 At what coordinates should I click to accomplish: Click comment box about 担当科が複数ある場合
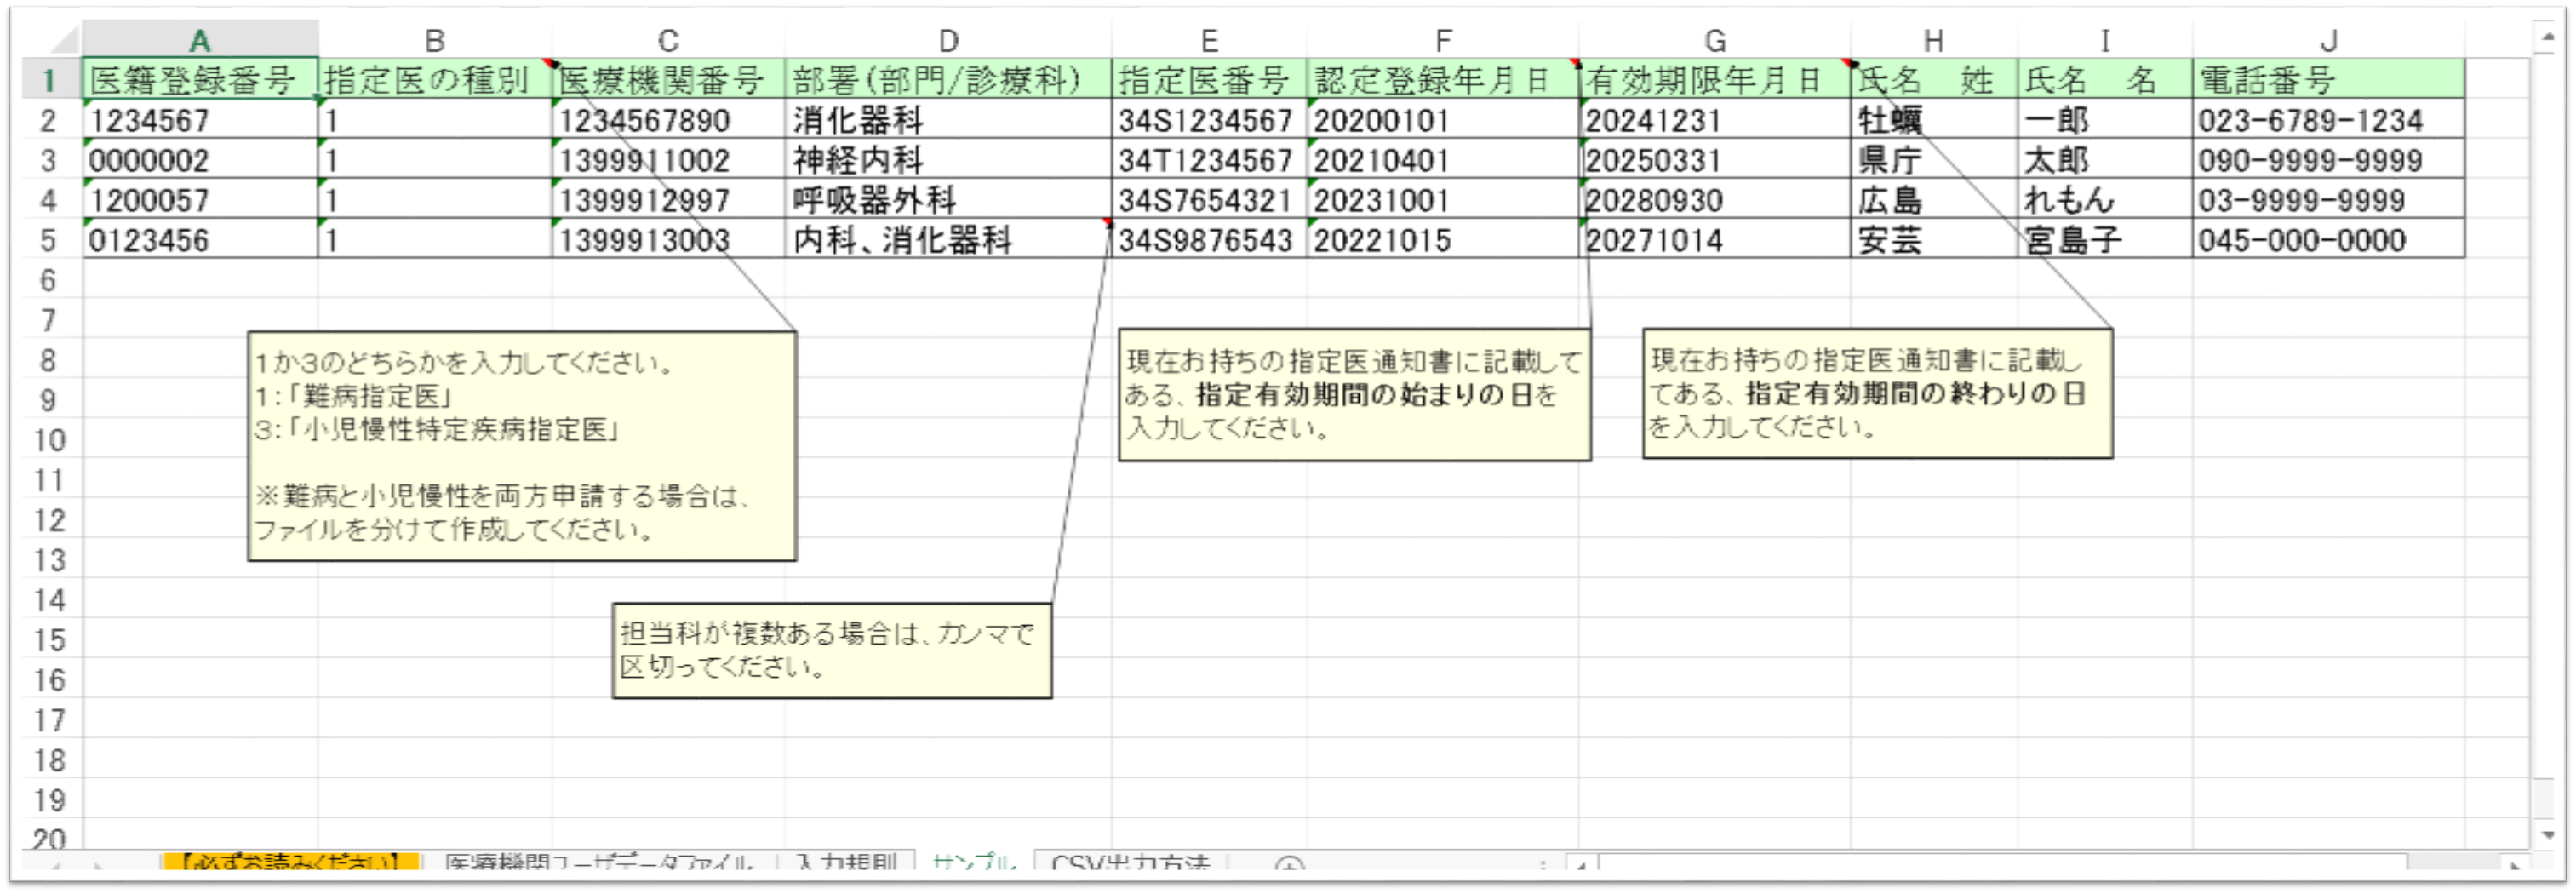(x=831, y=650)
